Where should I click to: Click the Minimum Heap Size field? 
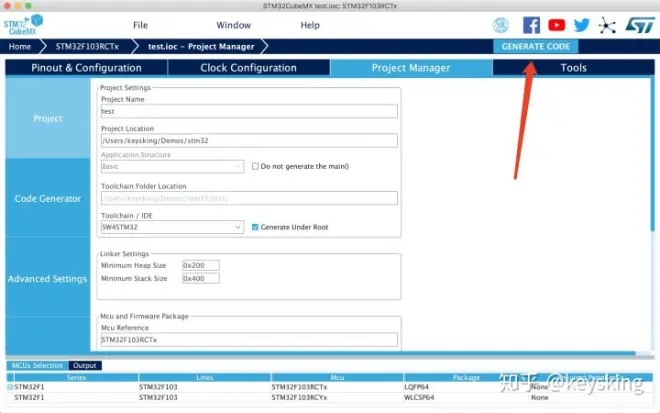pyautogui.click(x=201, y=265)
